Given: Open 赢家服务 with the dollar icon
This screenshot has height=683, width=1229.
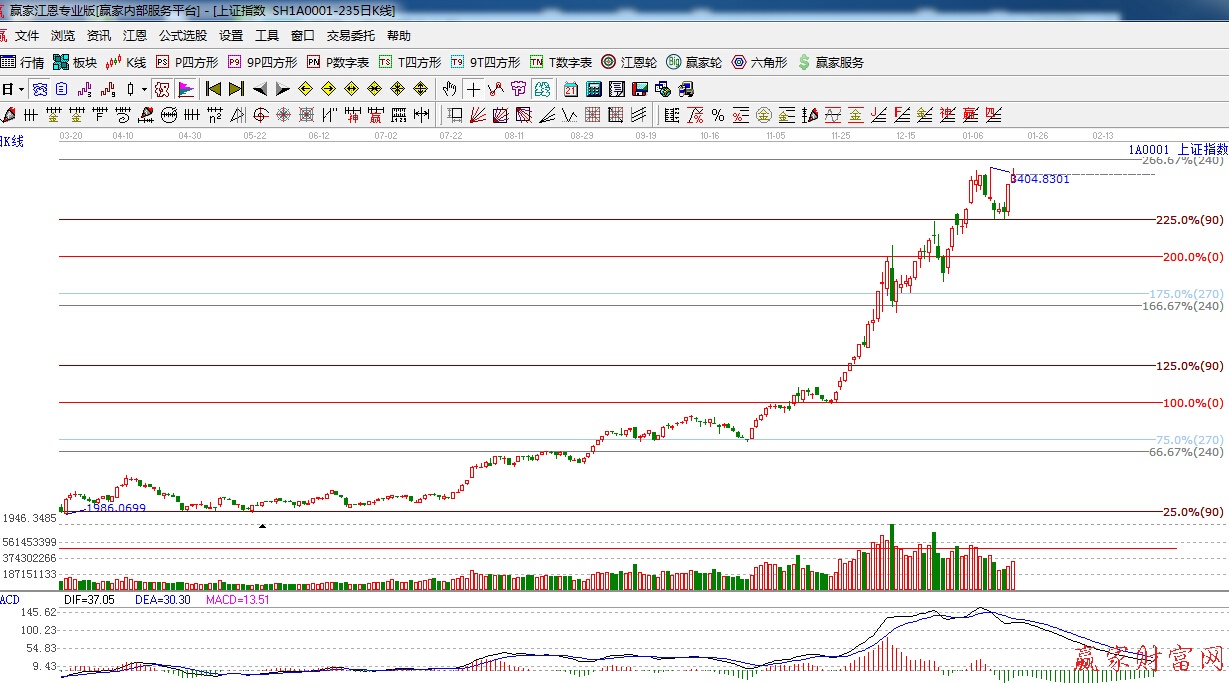Looking at the screenshot, I should point(830,62).
